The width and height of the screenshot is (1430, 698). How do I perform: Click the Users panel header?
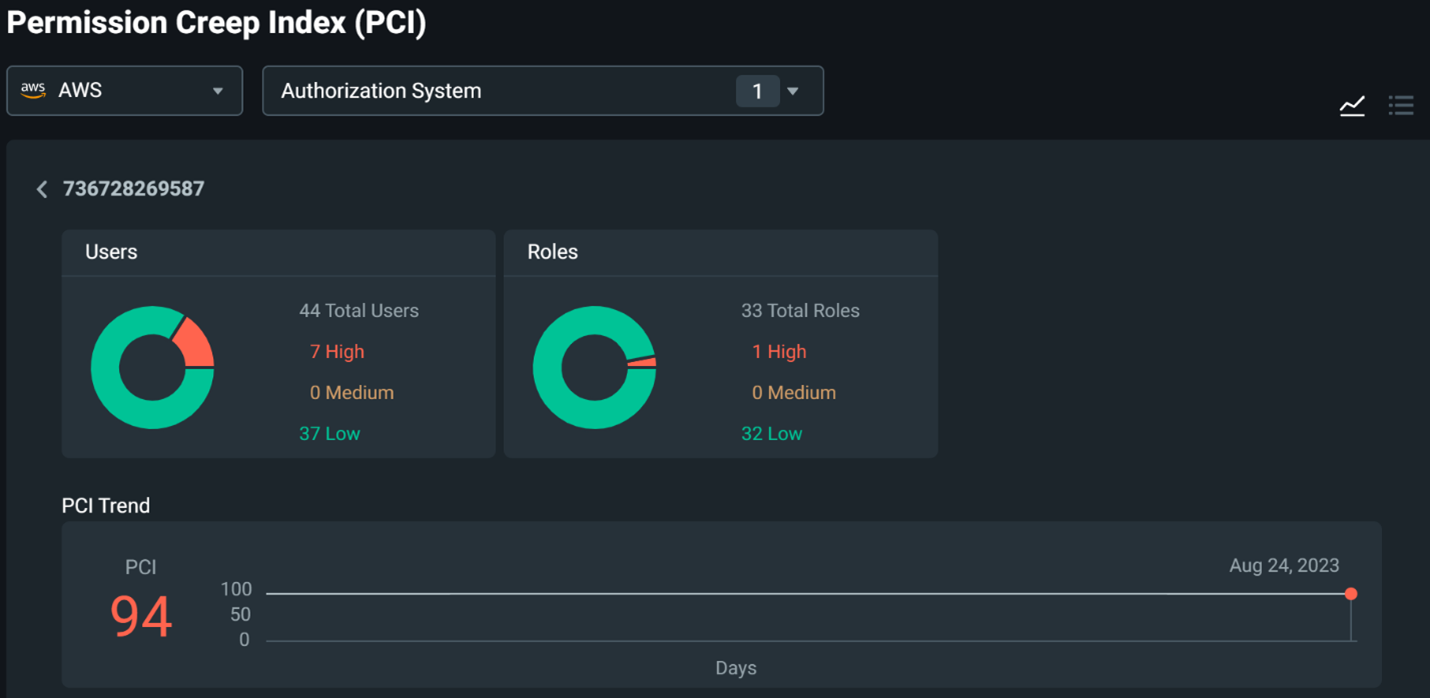(x=111, y=252)
